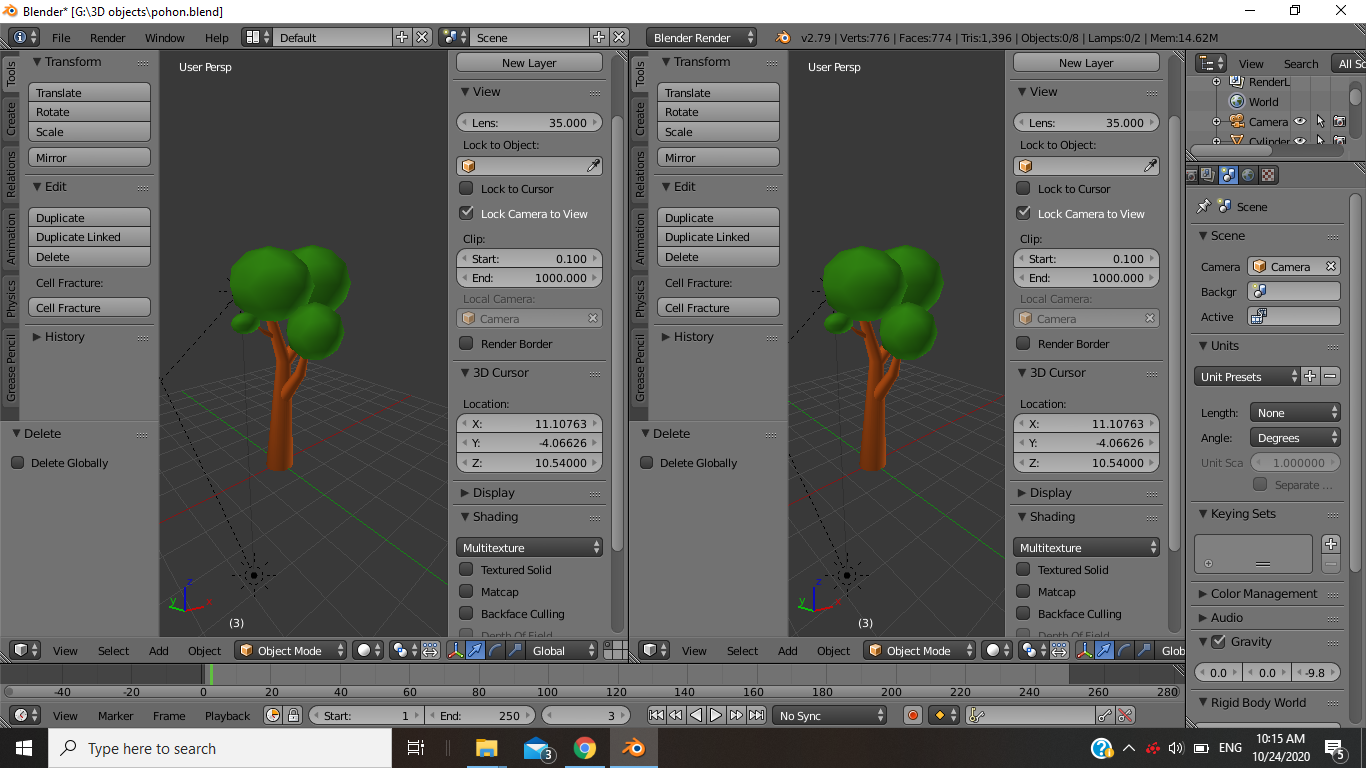Select translate manipulator arrow in left viewport
Screen dimensions: 1366x768
pyautogui.click(x=476, y=650)
